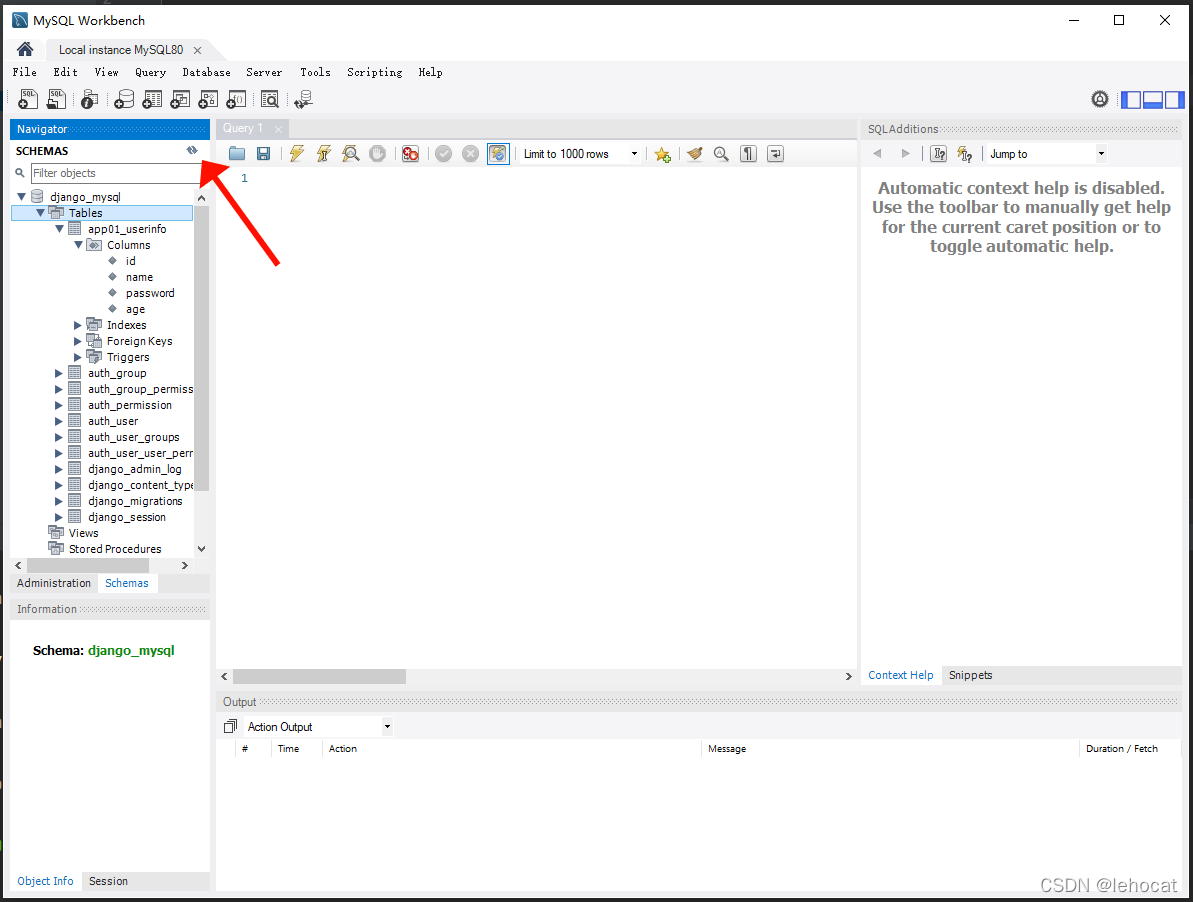
Task: Show the find panel magnifier icon
Action: pyautogui.click(x=721, y=154)
